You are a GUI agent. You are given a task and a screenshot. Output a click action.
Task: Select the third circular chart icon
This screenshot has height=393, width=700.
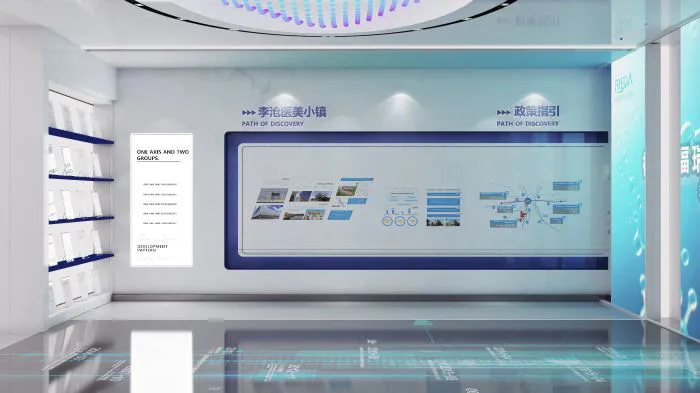[x=412, y=220]
